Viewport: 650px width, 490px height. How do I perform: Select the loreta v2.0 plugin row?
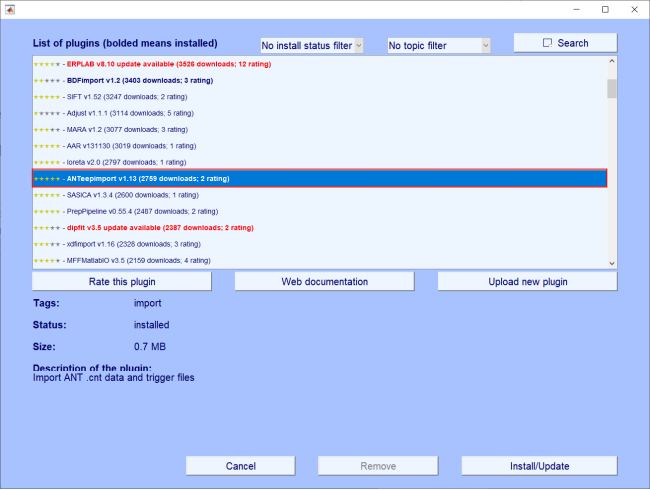point(320,163)
